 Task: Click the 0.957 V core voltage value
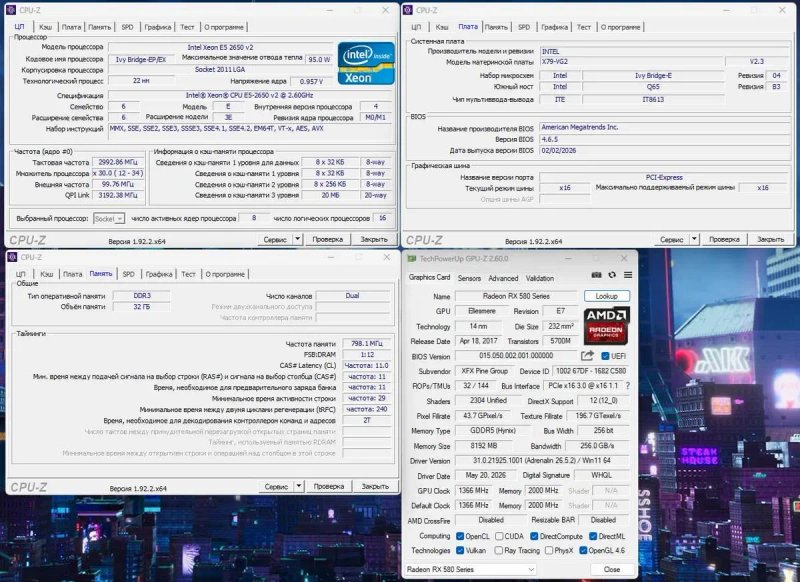click(x=311, y=81)
